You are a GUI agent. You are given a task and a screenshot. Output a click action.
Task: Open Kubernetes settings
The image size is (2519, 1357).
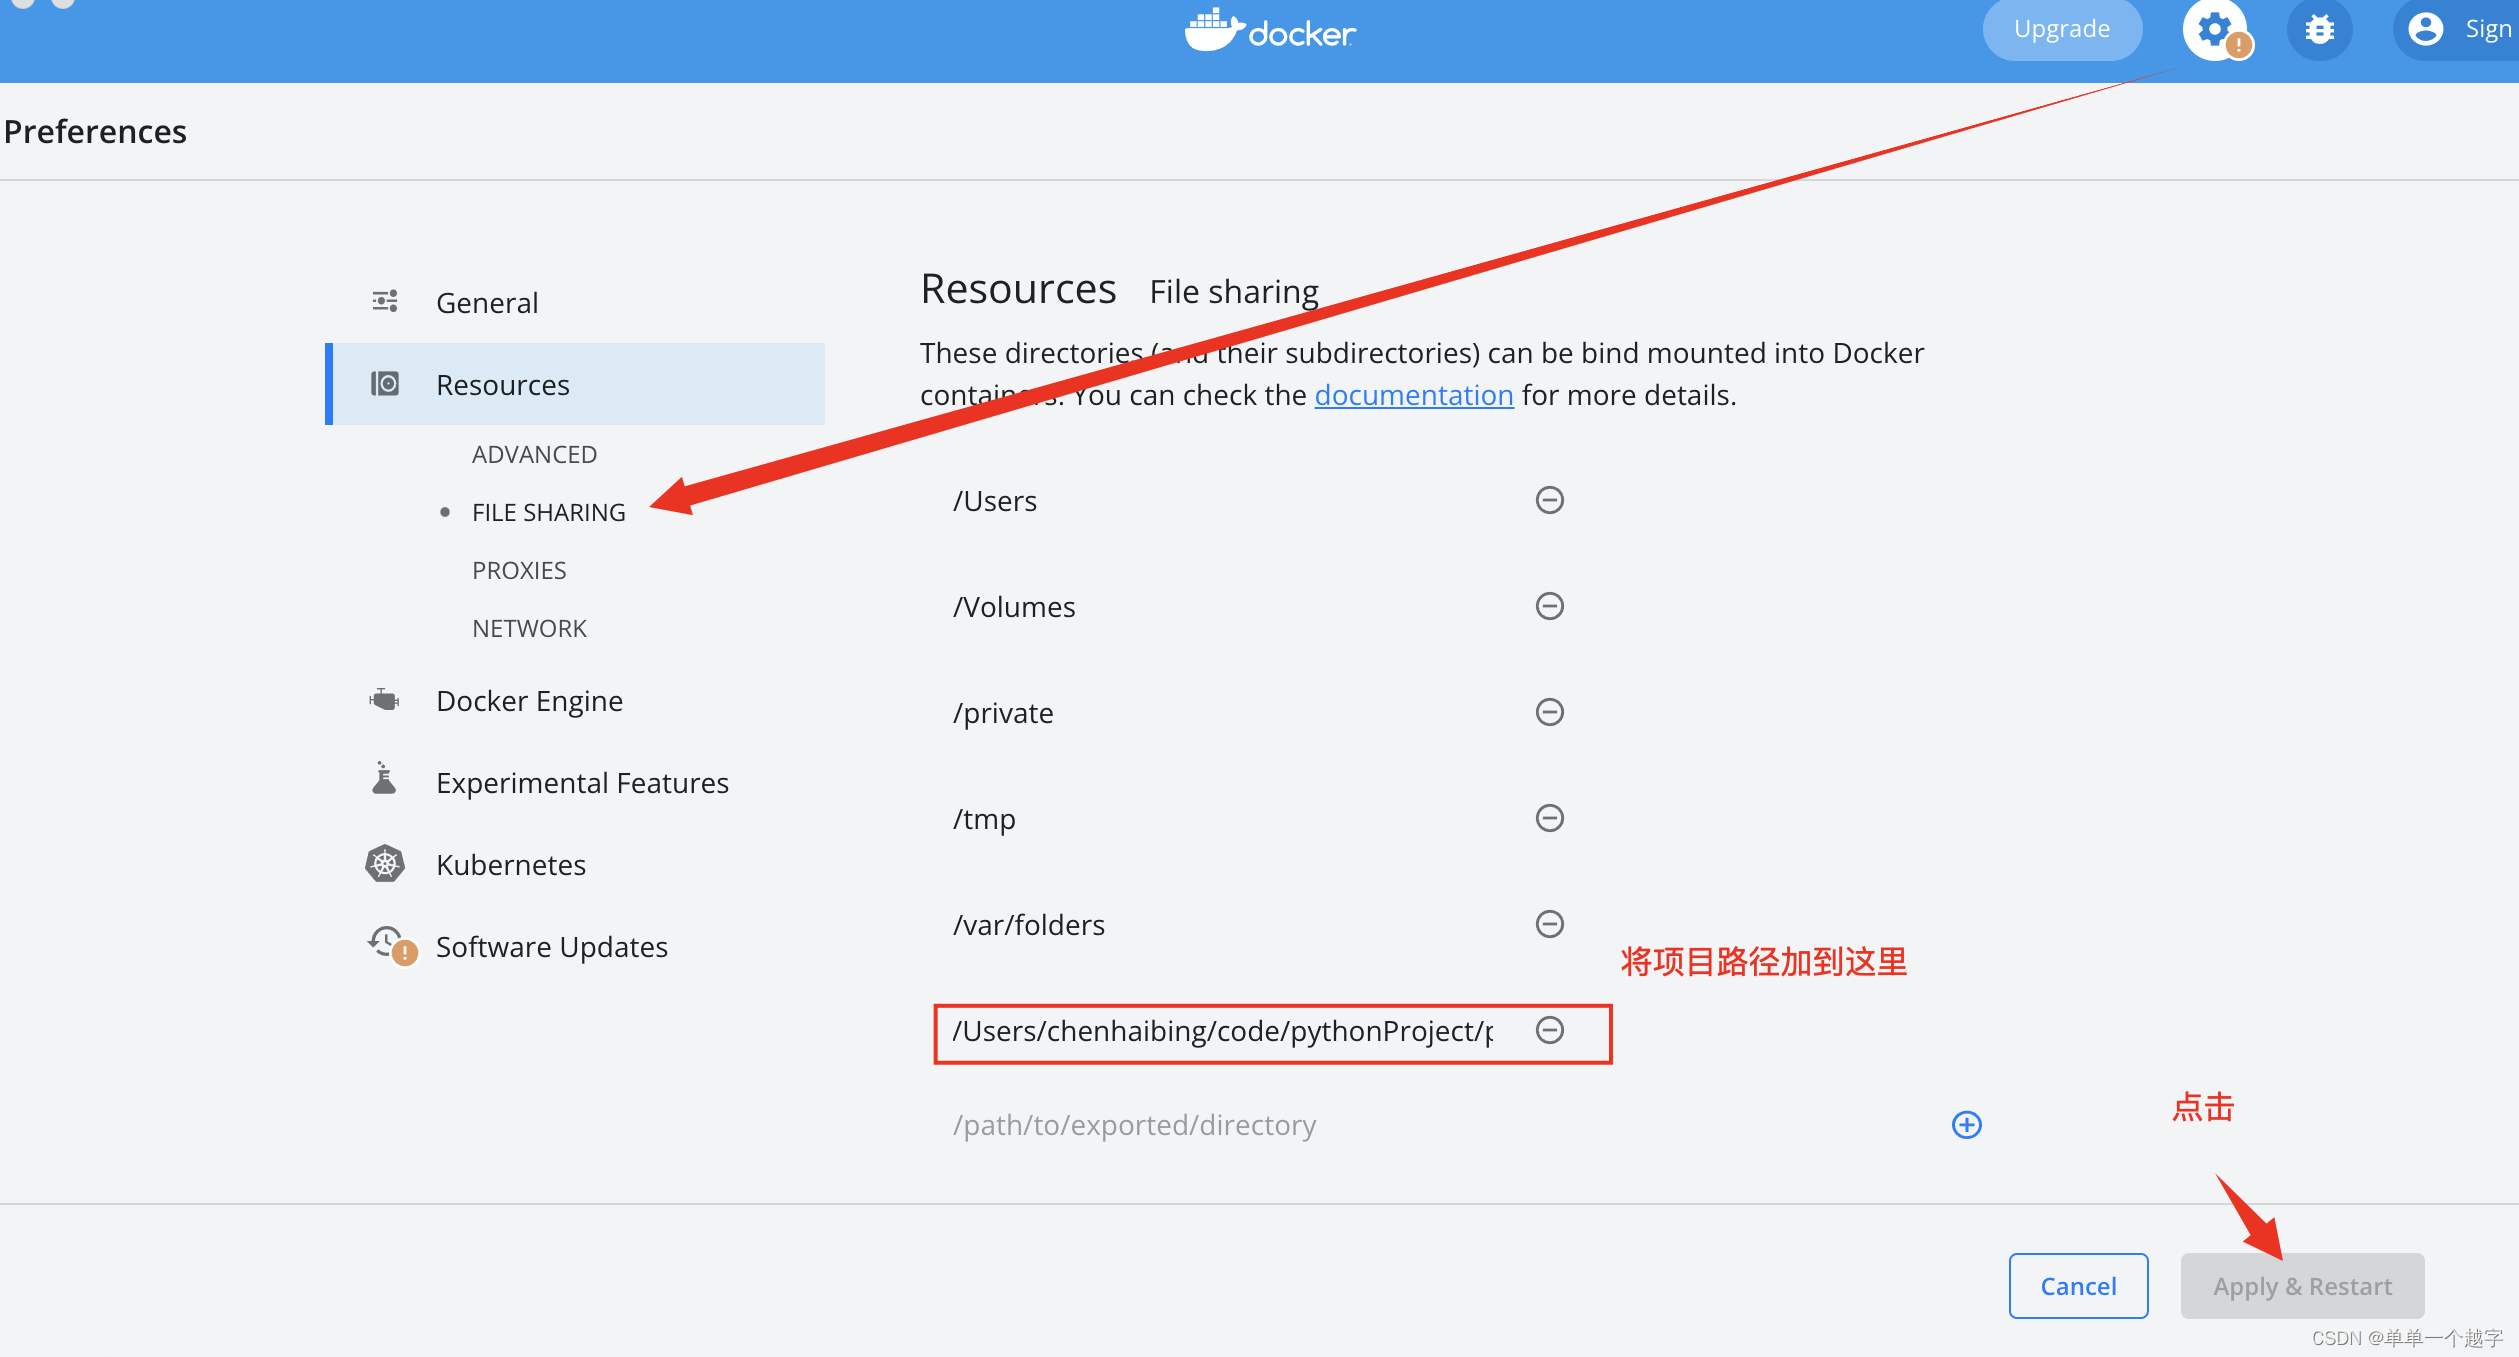pyautogui.click(x=576, y=865)
